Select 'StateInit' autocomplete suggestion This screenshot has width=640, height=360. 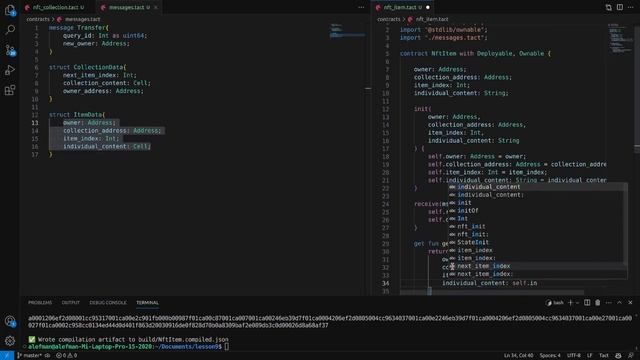[x=538, y=242]
